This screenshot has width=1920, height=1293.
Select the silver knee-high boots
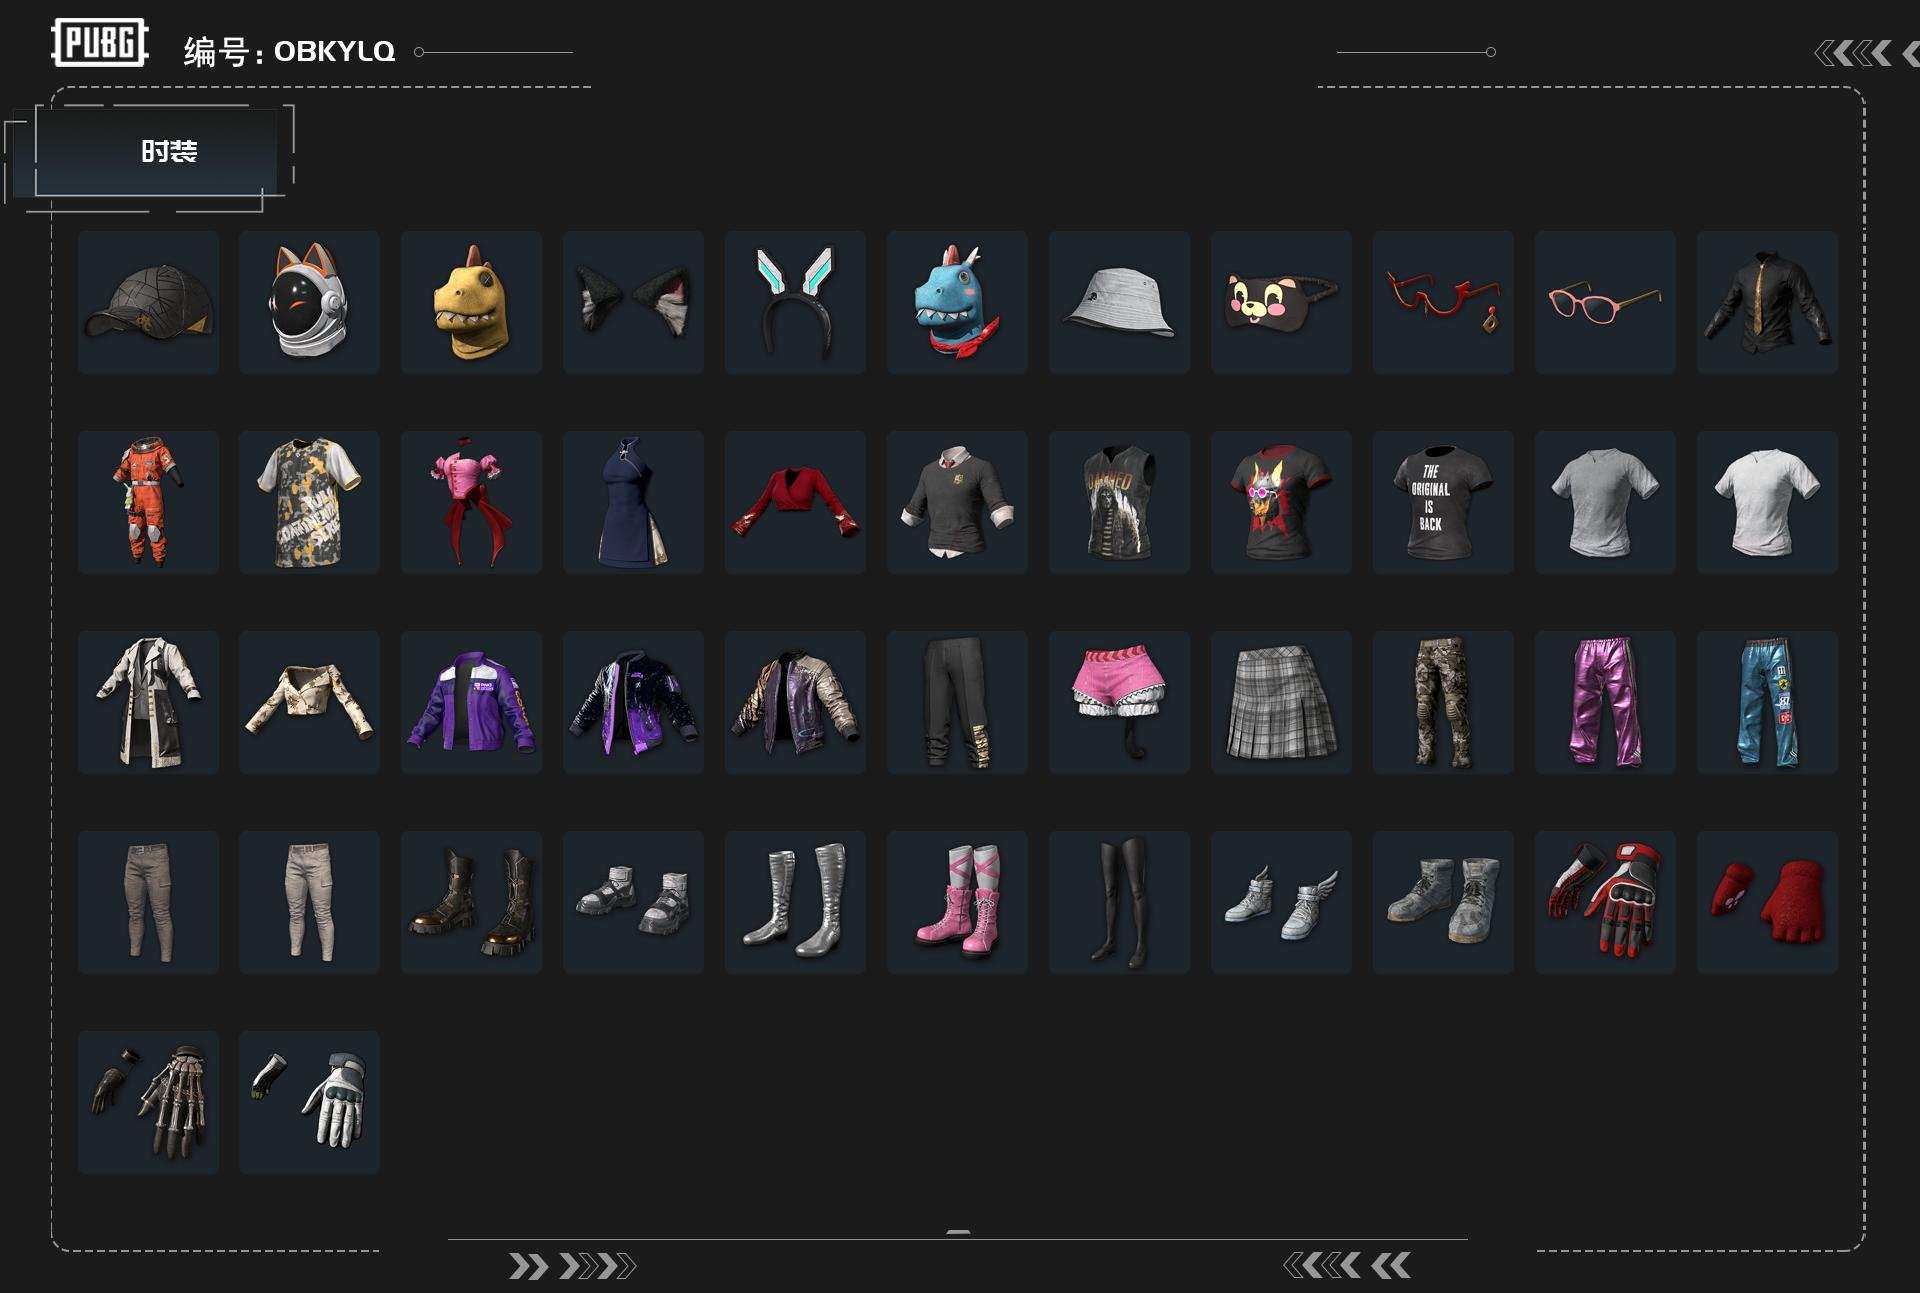pyautogui.click(x=795, y=902)
